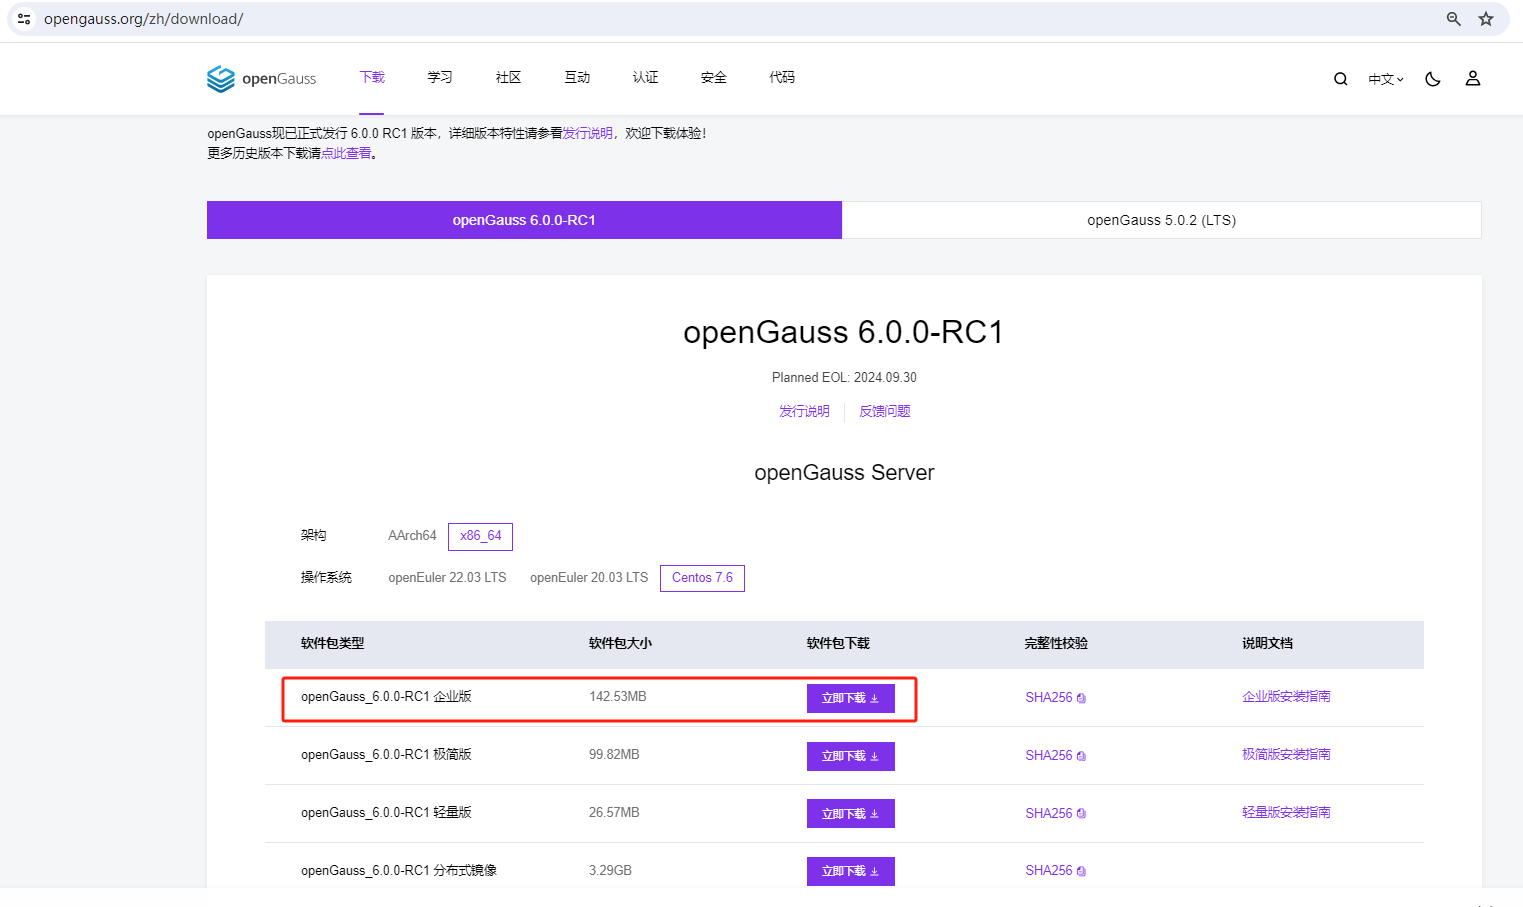Screen dimensions: 1523x907
Task: Click package name openGauss_6.0.0-RC1 轻量版
Action: pyautogui.click(x=386, y=812)
